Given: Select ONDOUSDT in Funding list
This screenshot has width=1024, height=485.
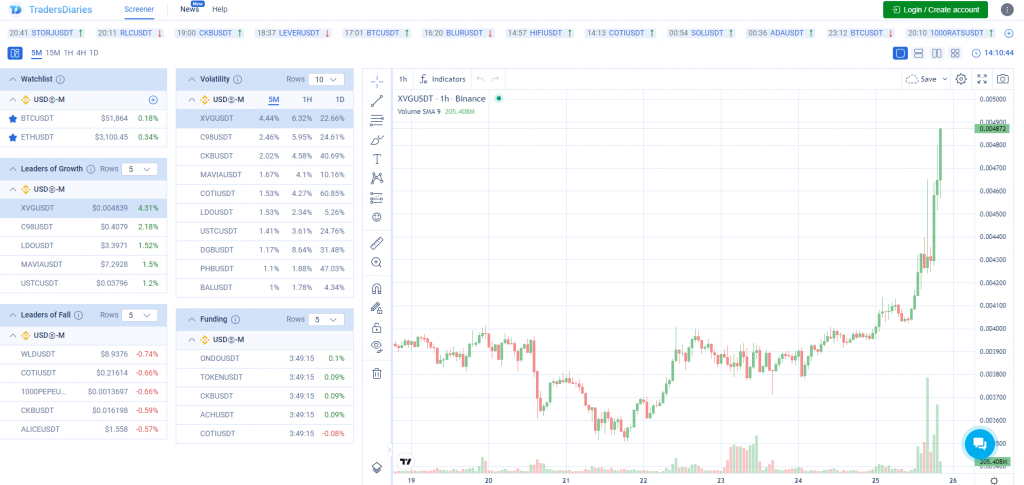Looking at the screenshot, I should click(265, 358).
